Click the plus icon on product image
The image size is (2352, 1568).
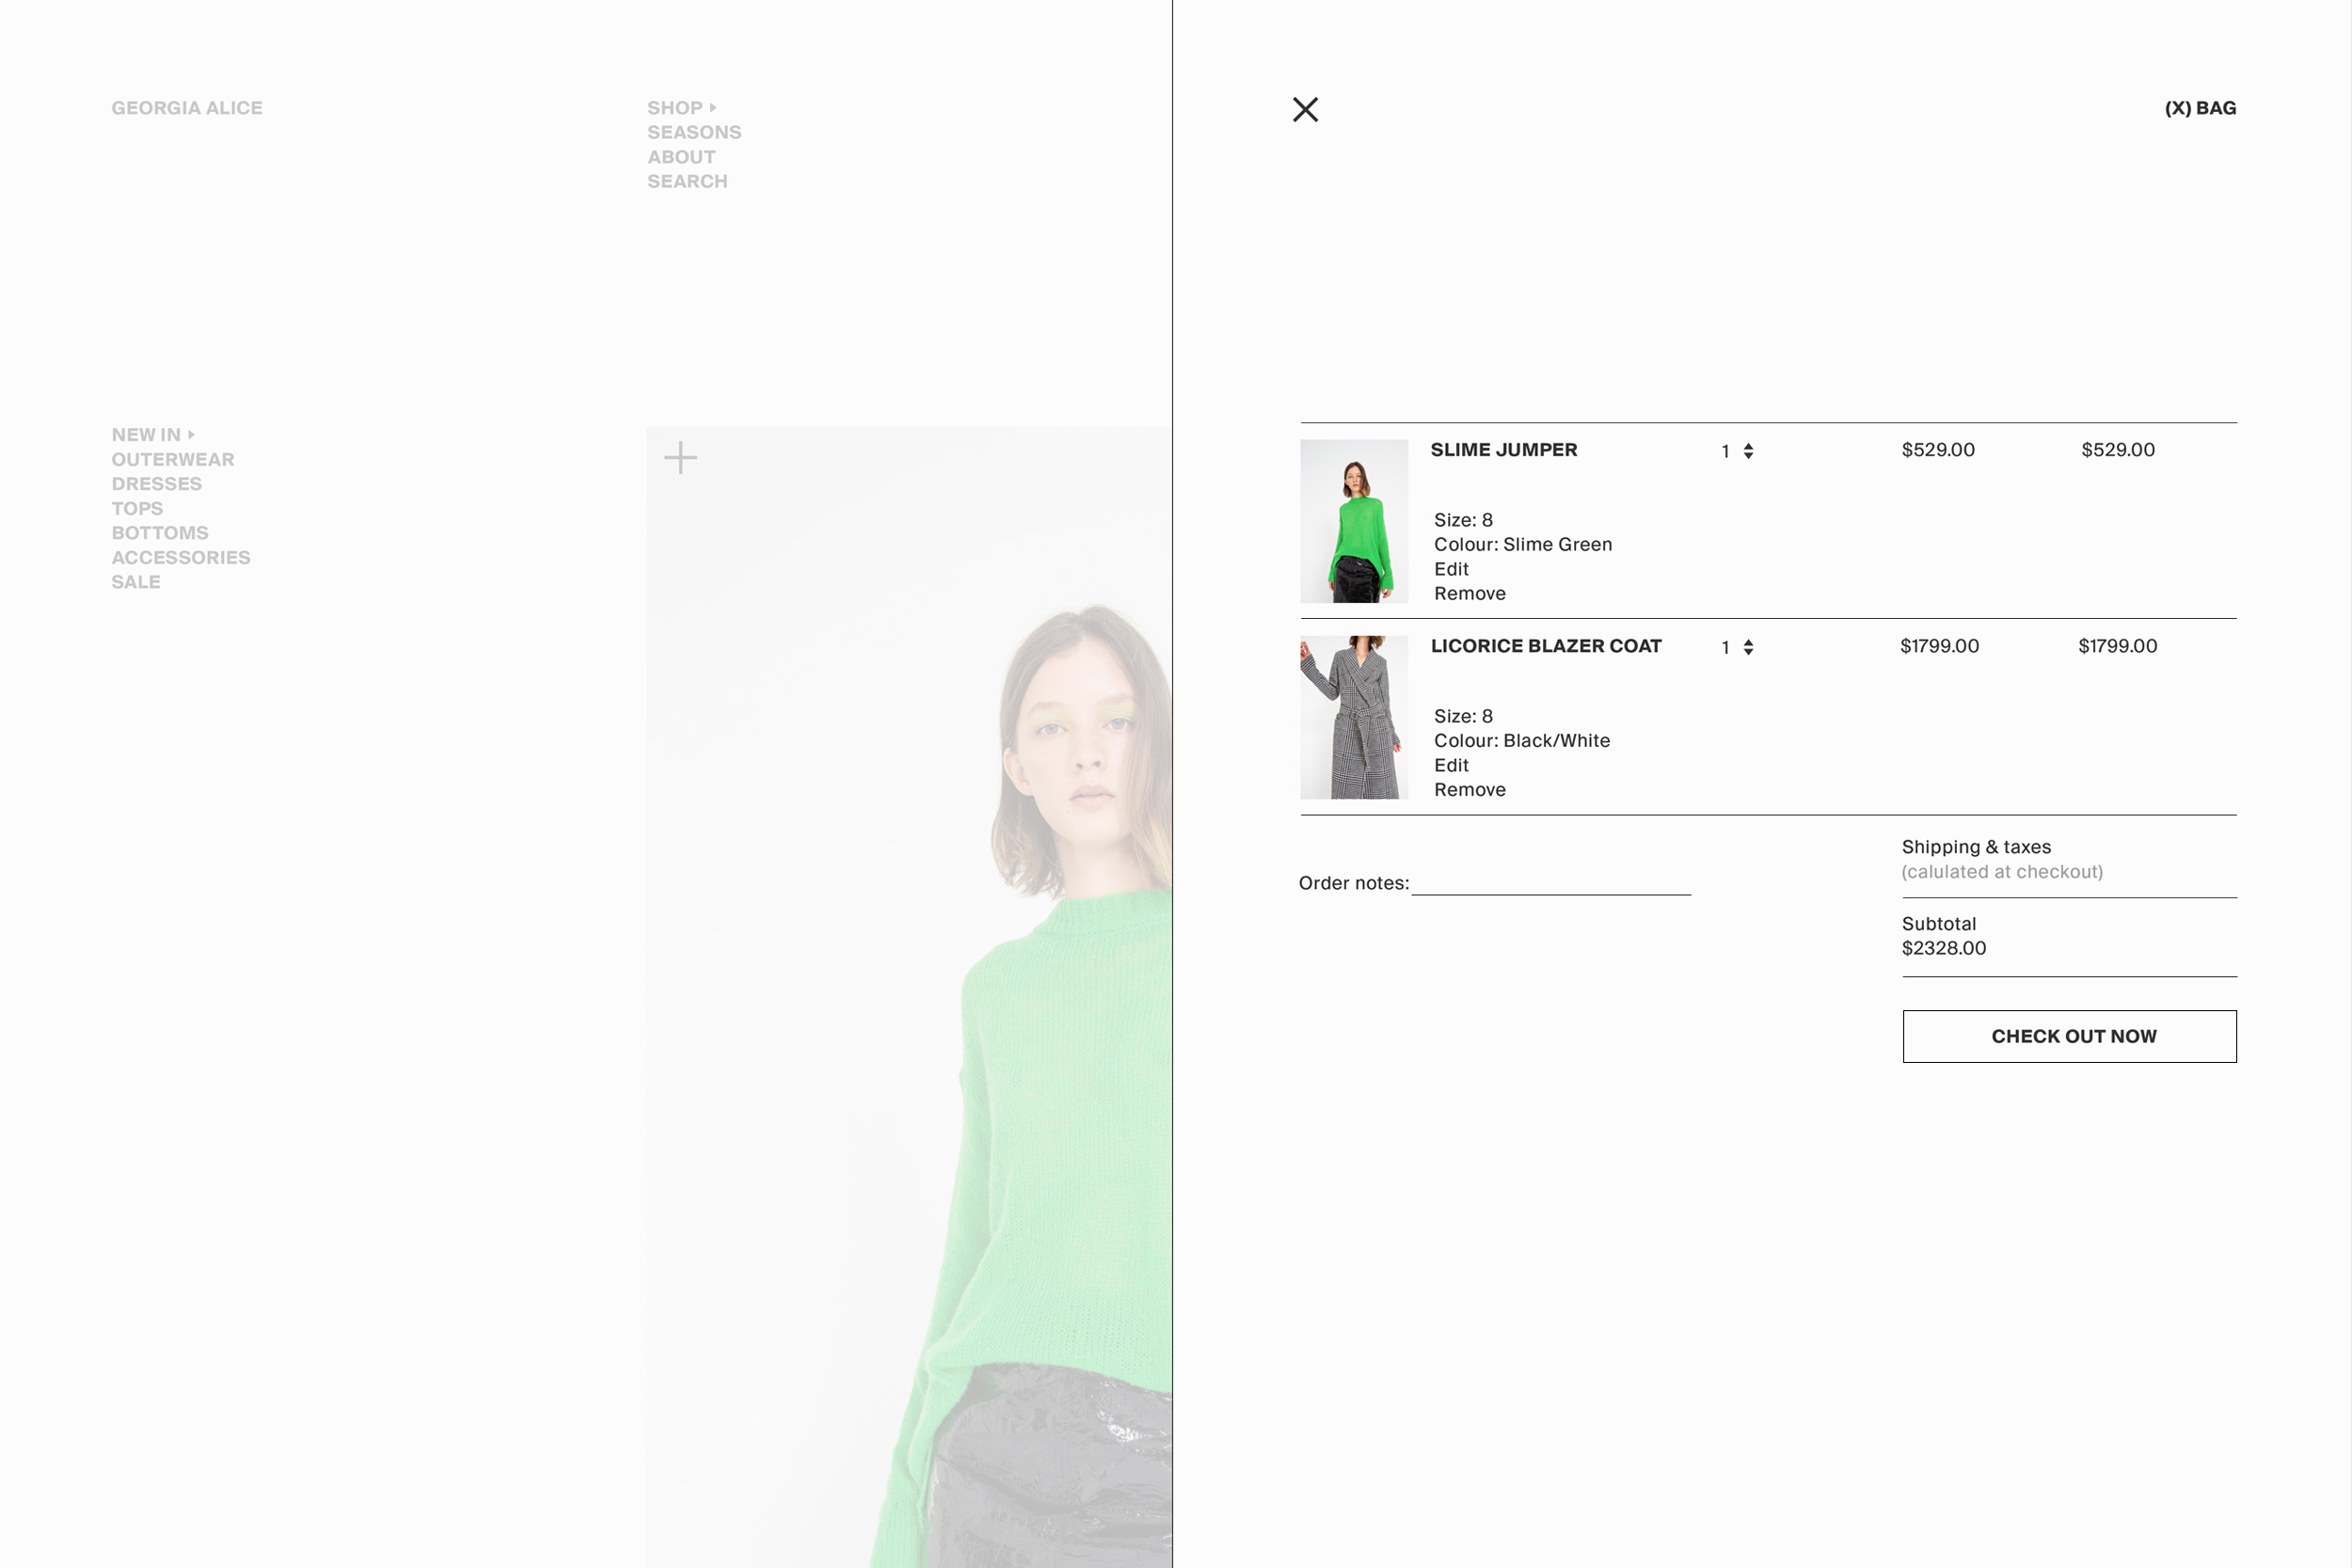[680, 458]
